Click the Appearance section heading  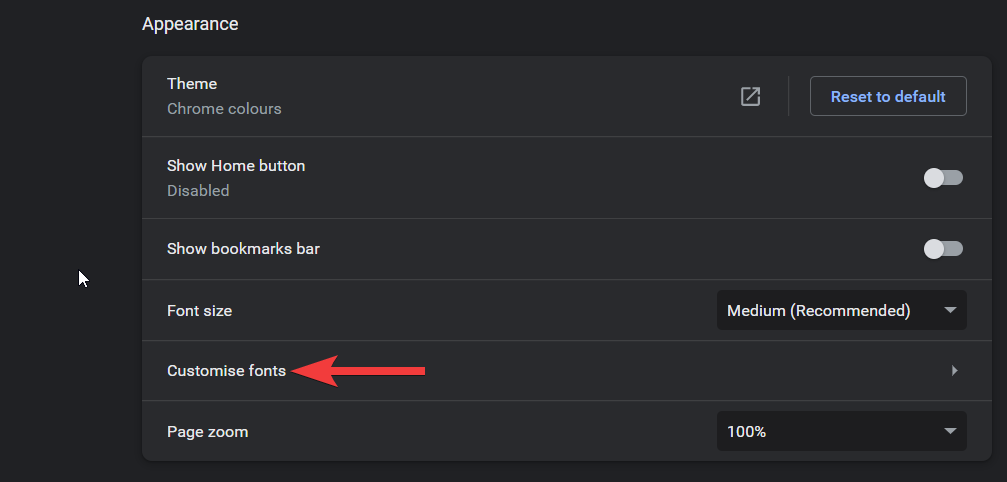pyautogui.click(x=190, y=24)
